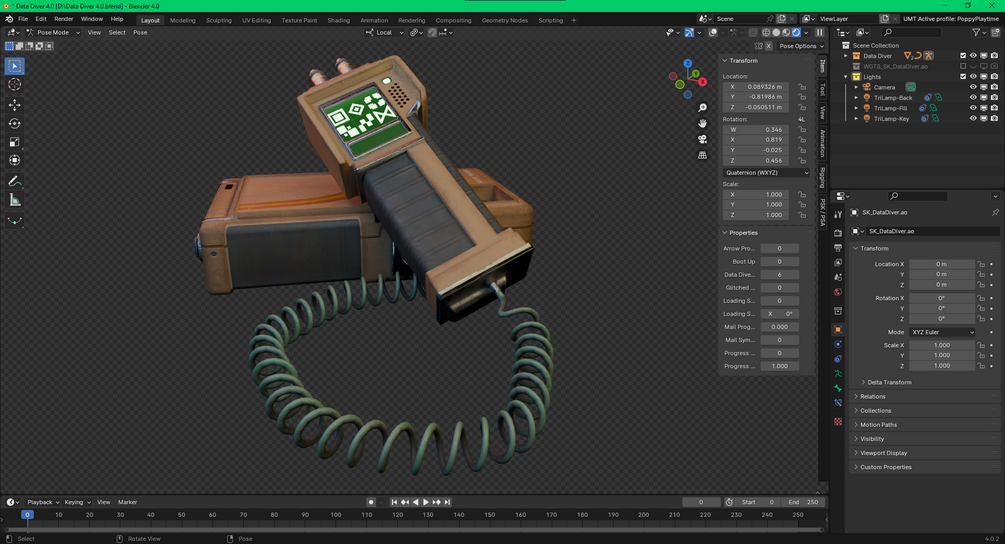1005x544 pixels.
Task: Open the XYZ Euler mode dropdown
Action: [942, 332]
